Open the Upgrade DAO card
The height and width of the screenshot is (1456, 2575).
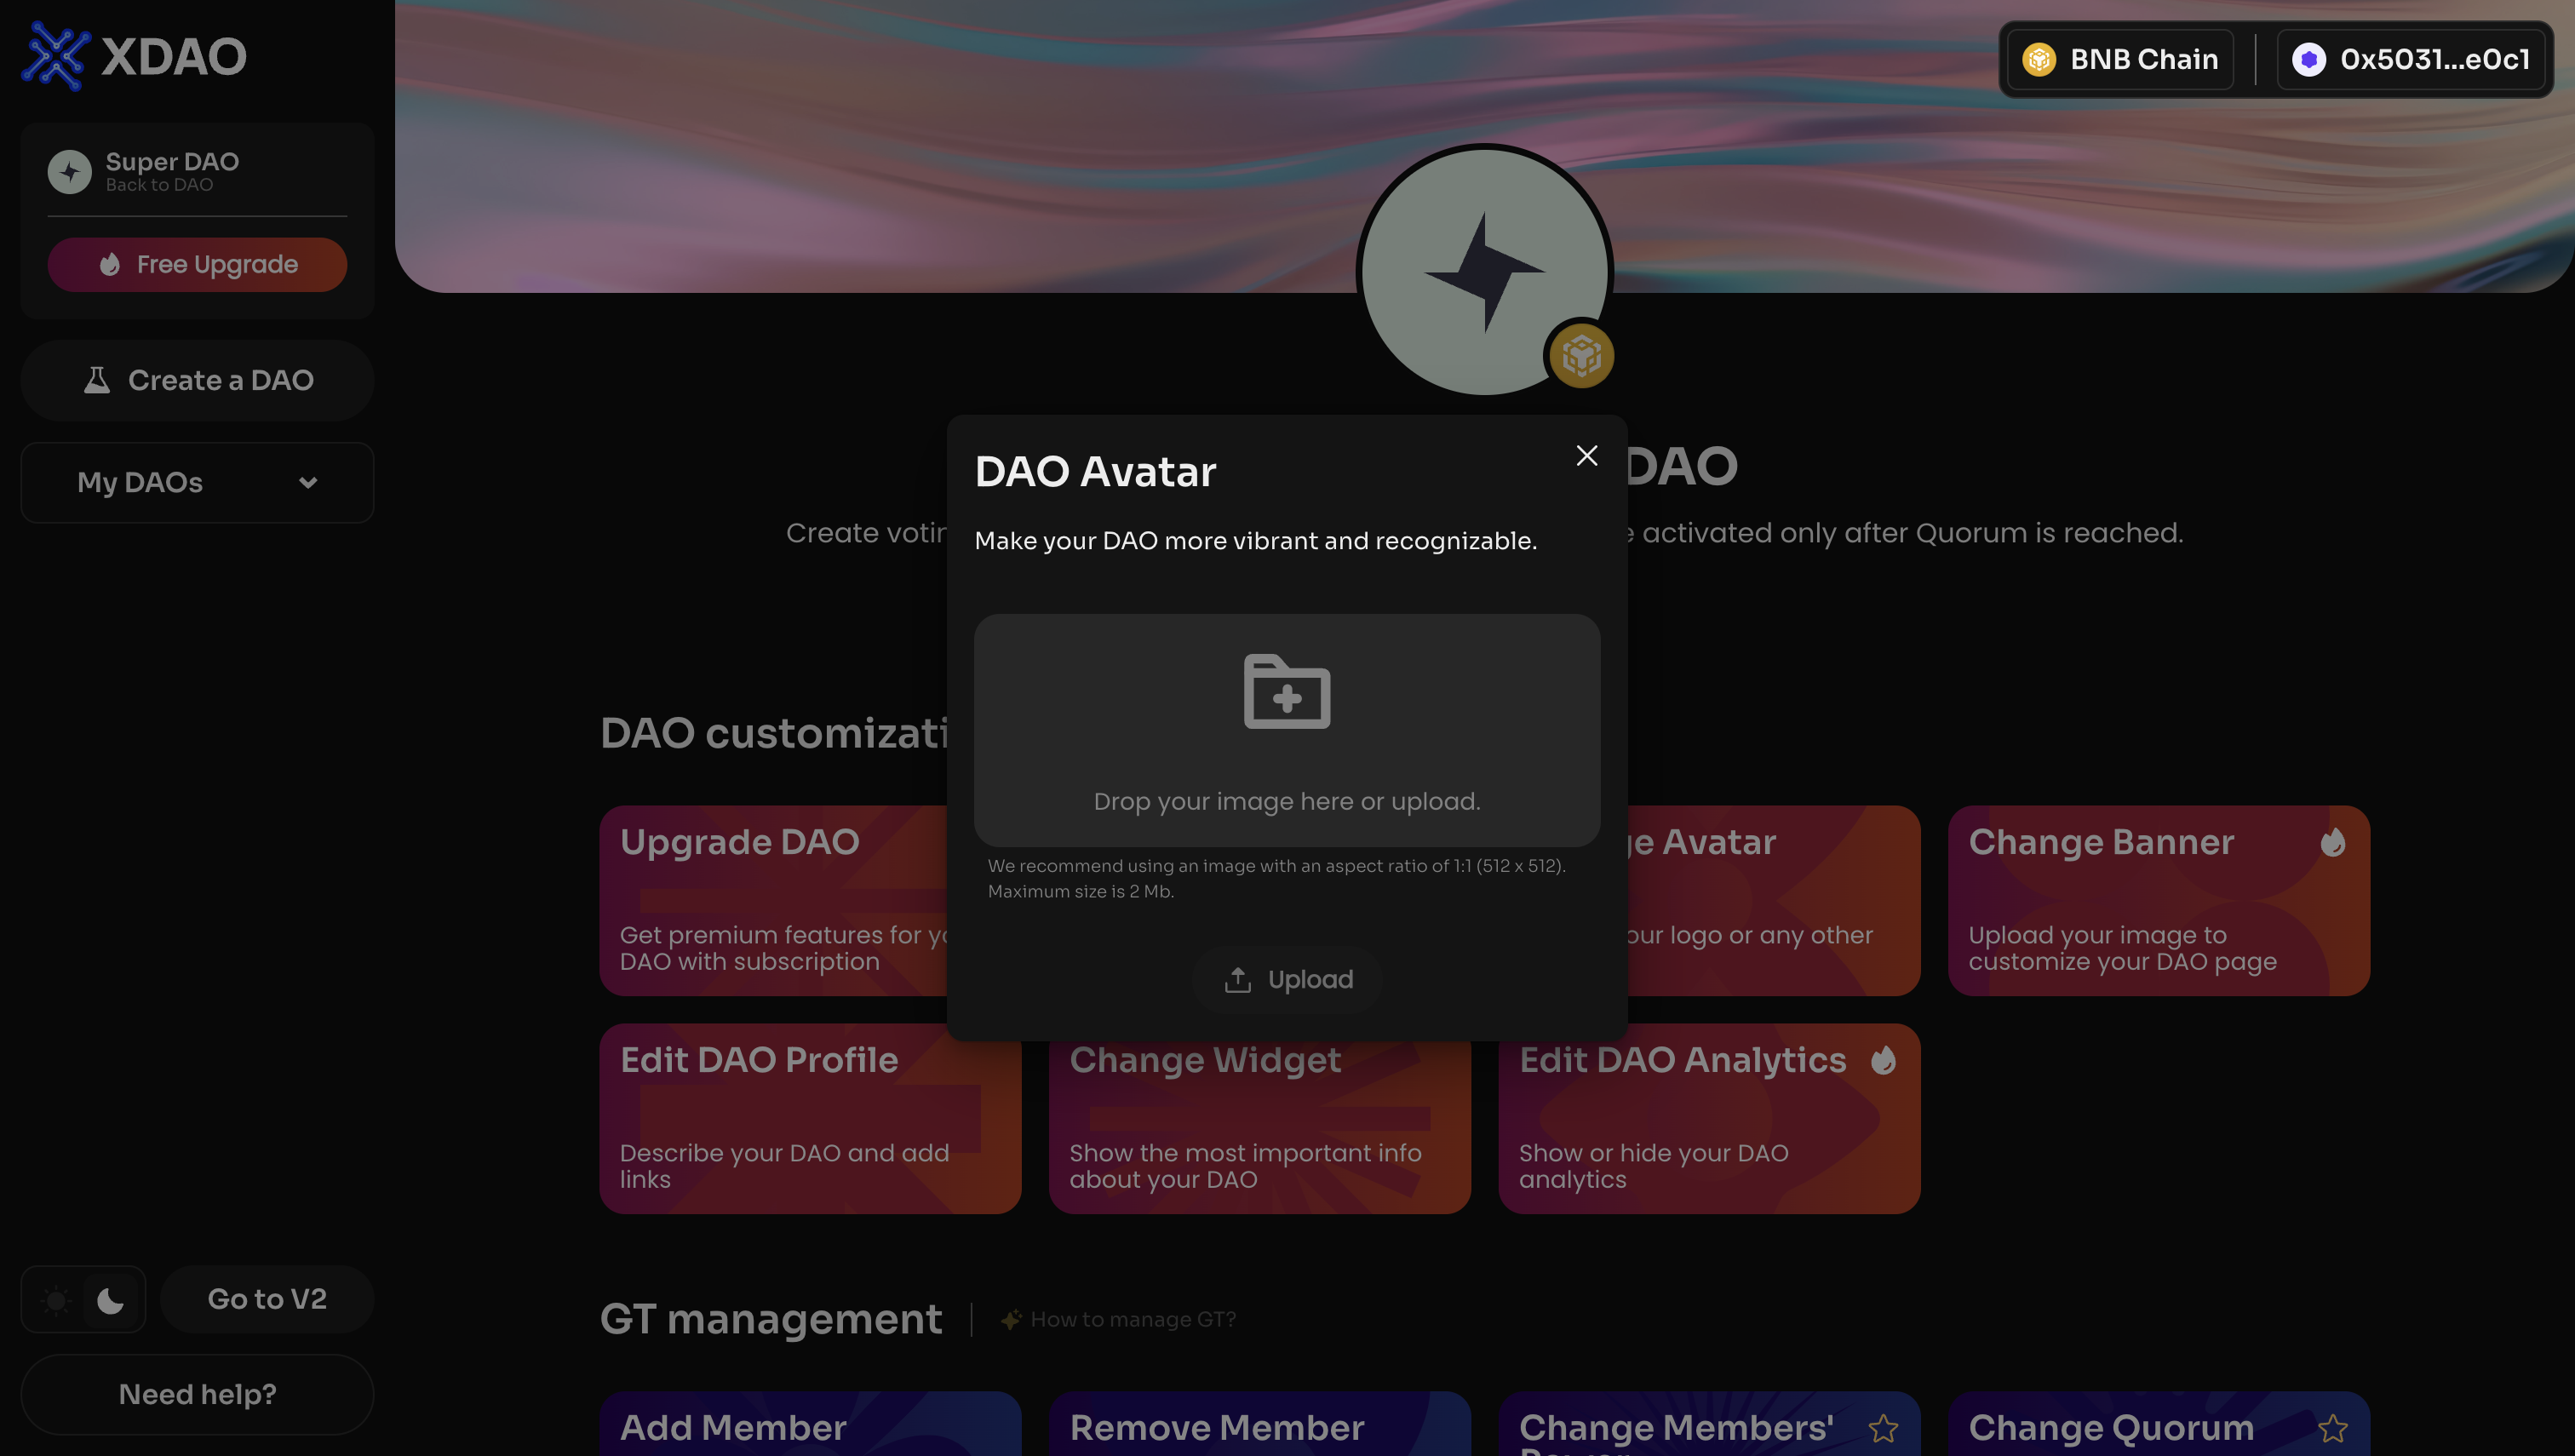[x=773, y=900]
